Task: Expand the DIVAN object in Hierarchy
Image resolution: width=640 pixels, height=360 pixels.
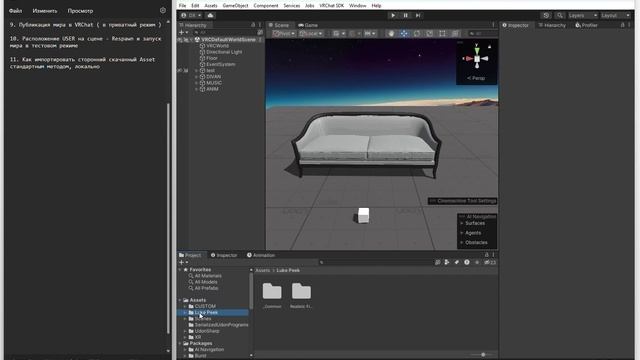Action: (197, 77)
